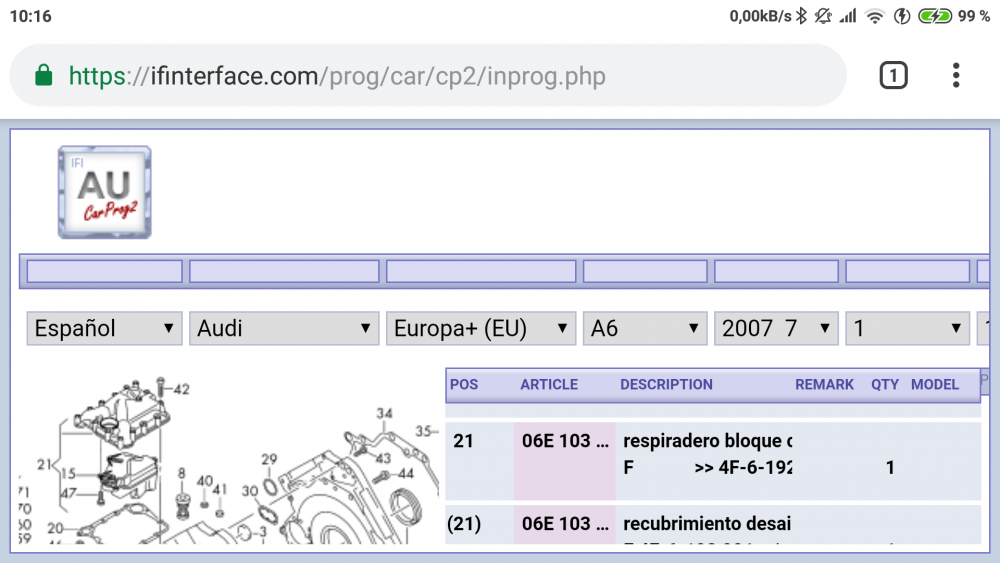
Task: Click the QTY column header
Action: tap(885, 384)
